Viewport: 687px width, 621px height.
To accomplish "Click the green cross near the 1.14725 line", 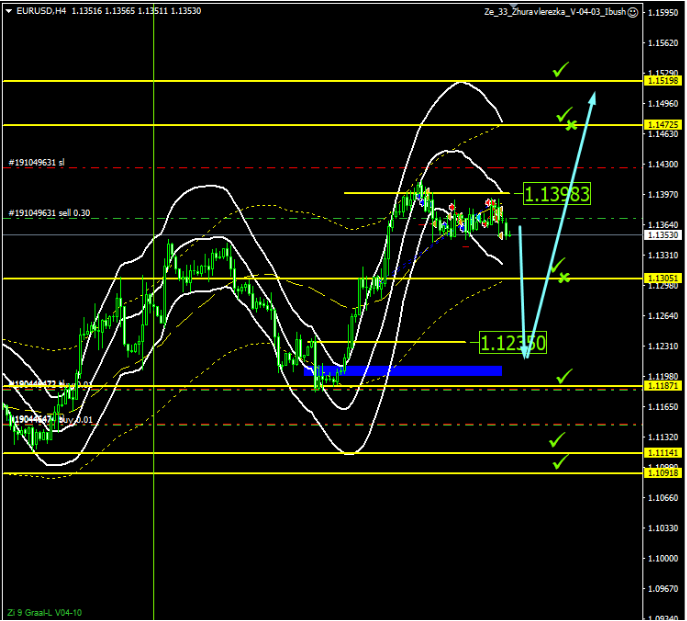I will [x=571, y=125].
